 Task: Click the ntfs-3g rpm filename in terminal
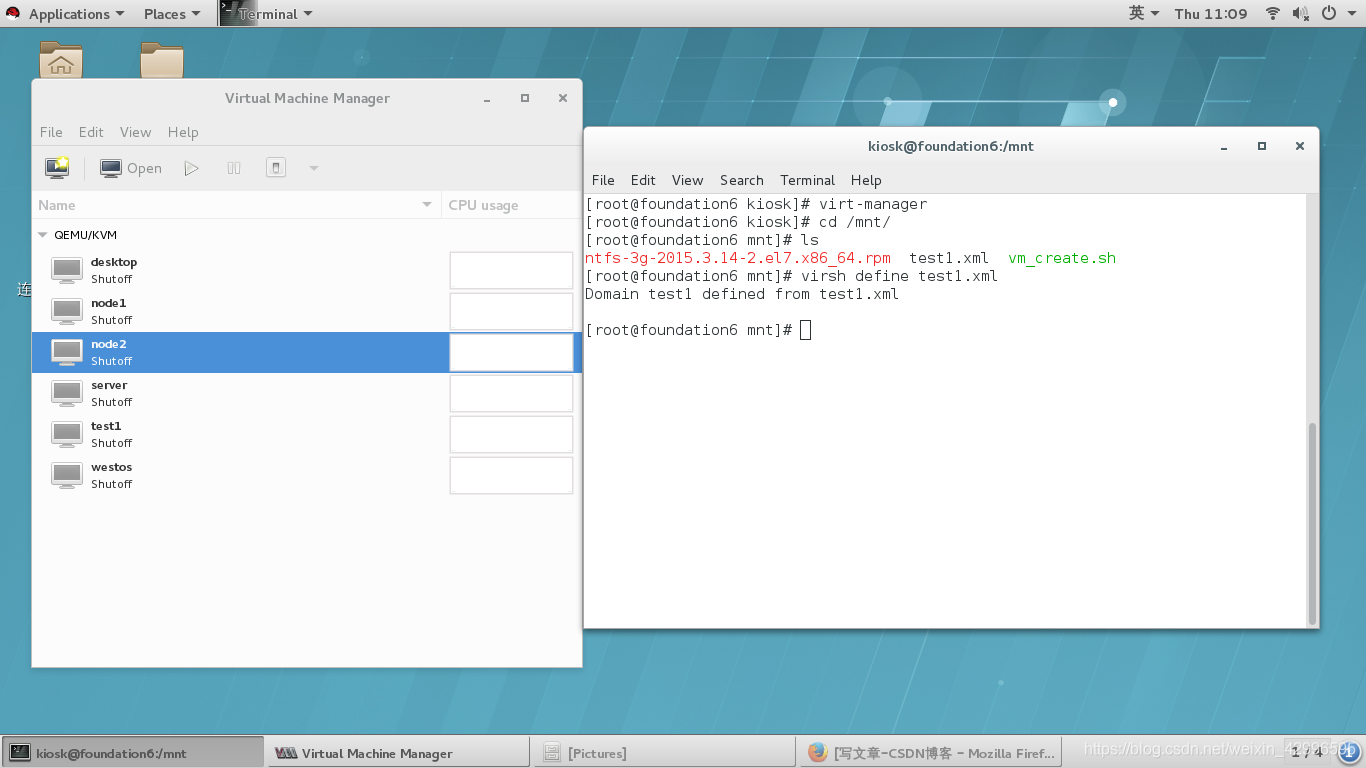[x=737, y=258]
